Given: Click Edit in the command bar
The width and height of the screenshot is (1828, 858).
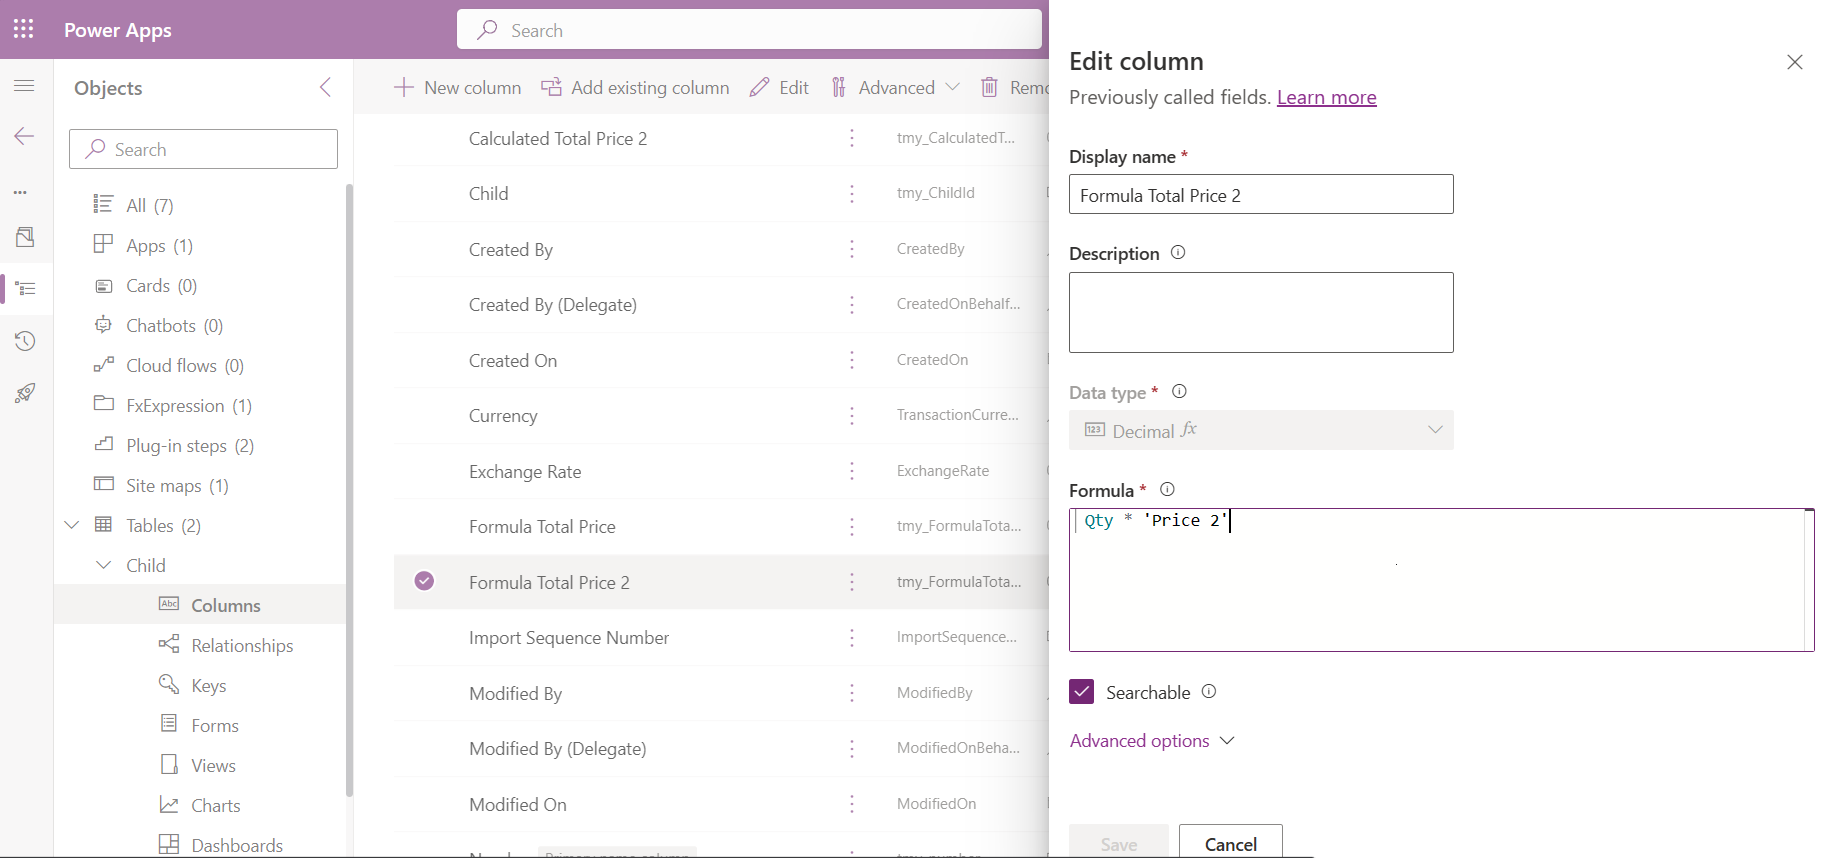Looking at the screenshot, I should 779,87.
